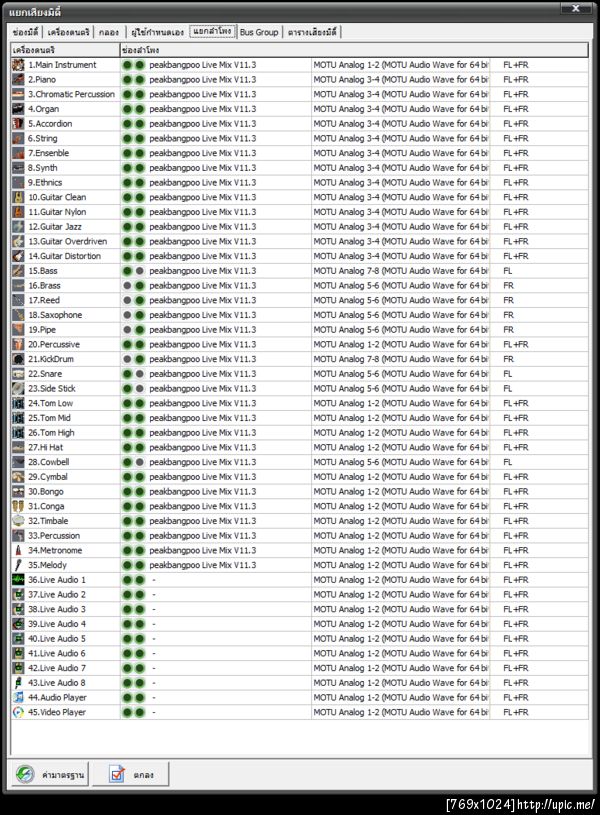Open MOTU output selection for 22.Snare
The width and height of the screenshot is (600, 815).
click(x=400, y=374)
